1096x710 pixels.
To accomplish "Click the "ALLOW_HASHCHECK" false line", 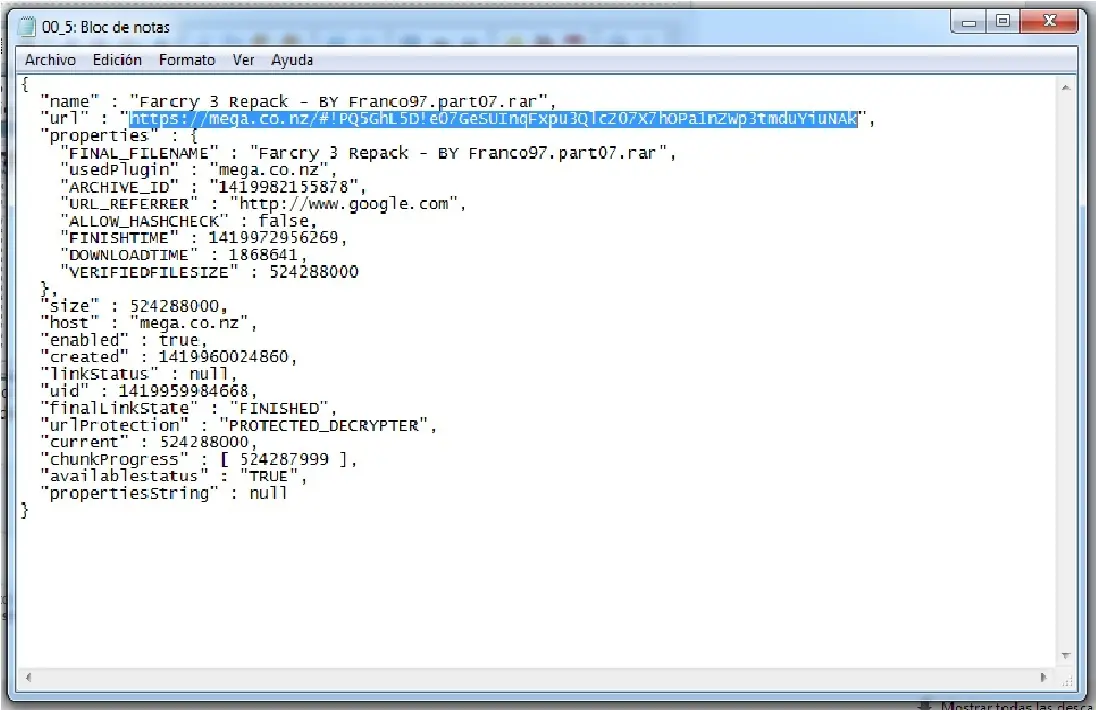I will (189, 221).
